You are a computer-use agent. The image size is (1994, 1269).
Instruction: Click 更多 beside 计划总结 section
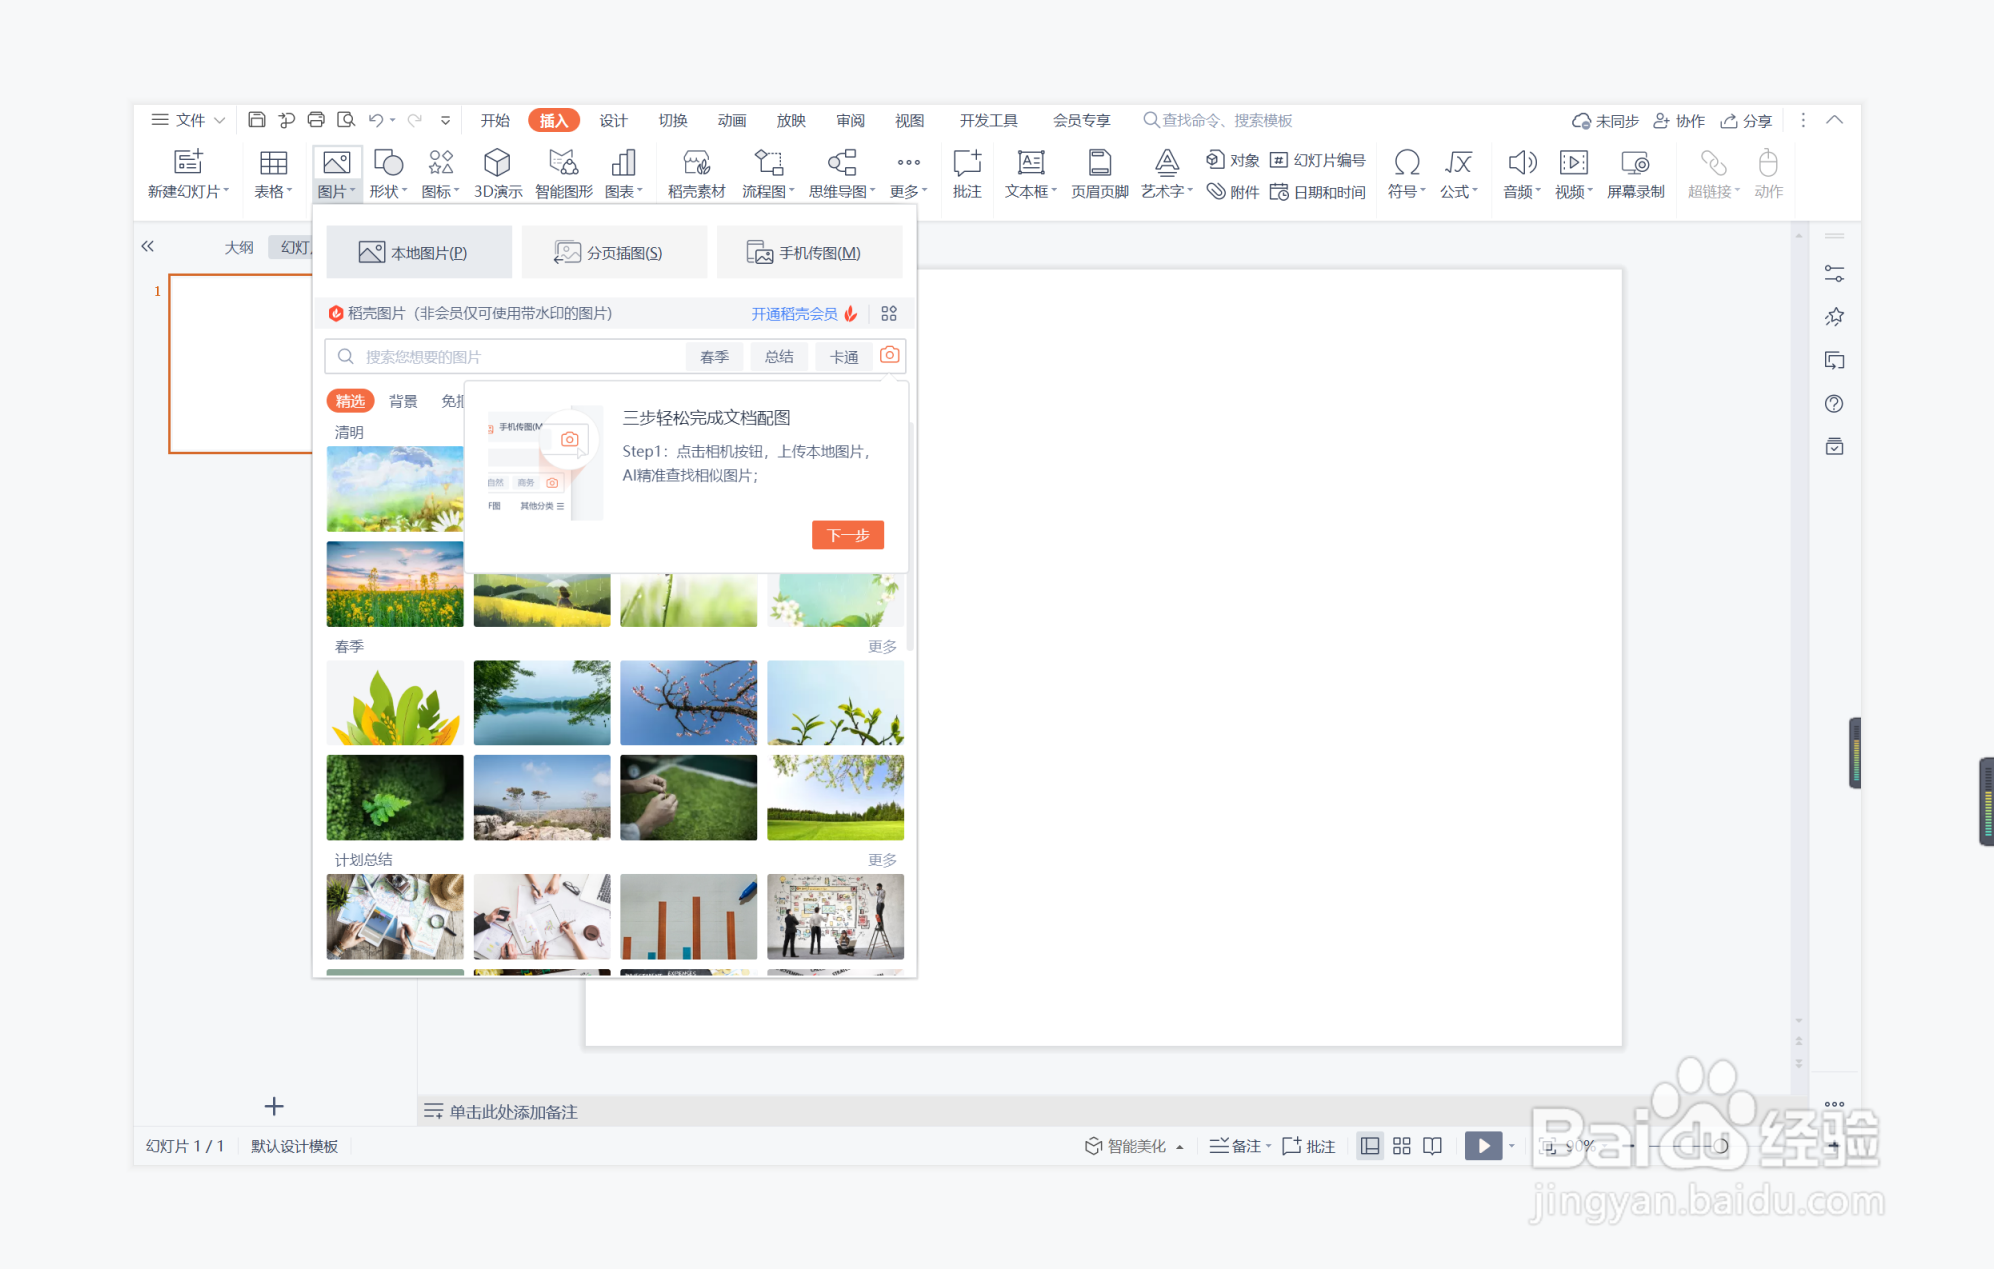pyautogui.click(x=882, y=860)
